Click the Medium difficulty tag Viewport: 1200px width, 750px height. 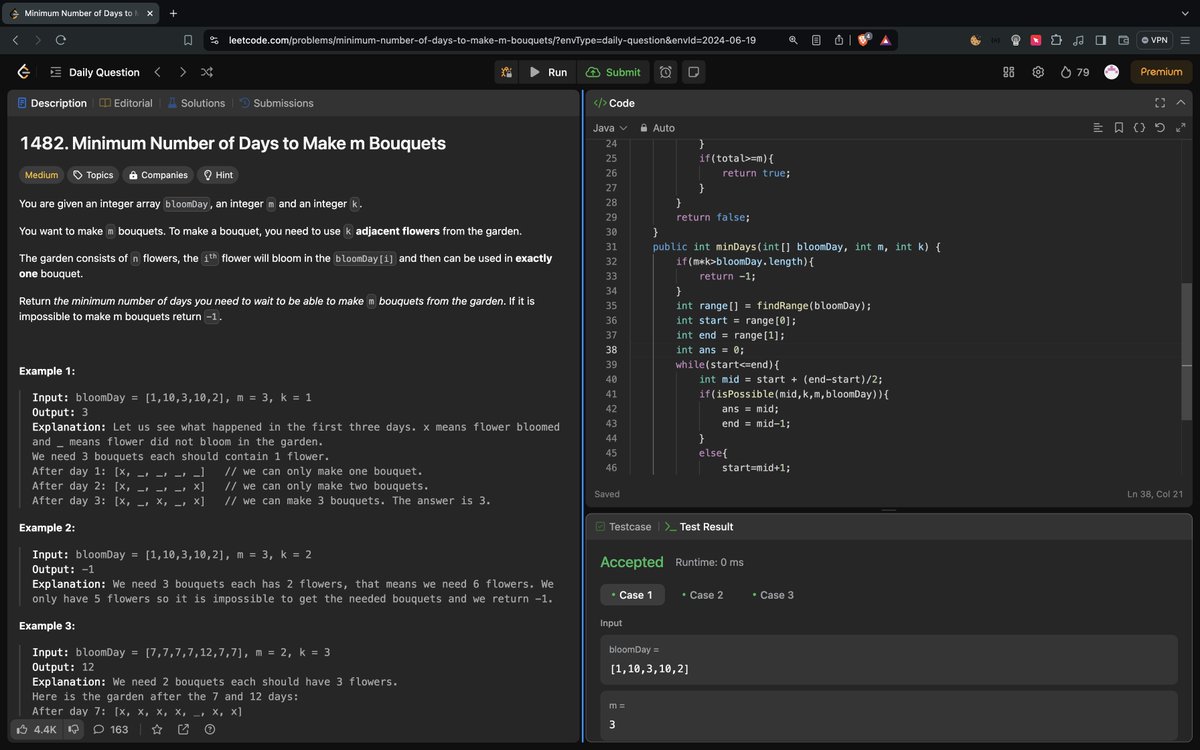tap(41, 175)
